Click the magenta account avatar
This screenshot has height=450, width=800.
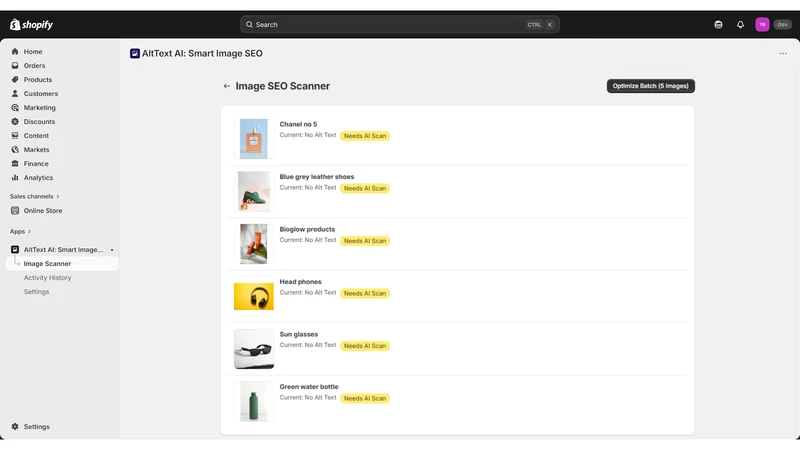point(762,24)
